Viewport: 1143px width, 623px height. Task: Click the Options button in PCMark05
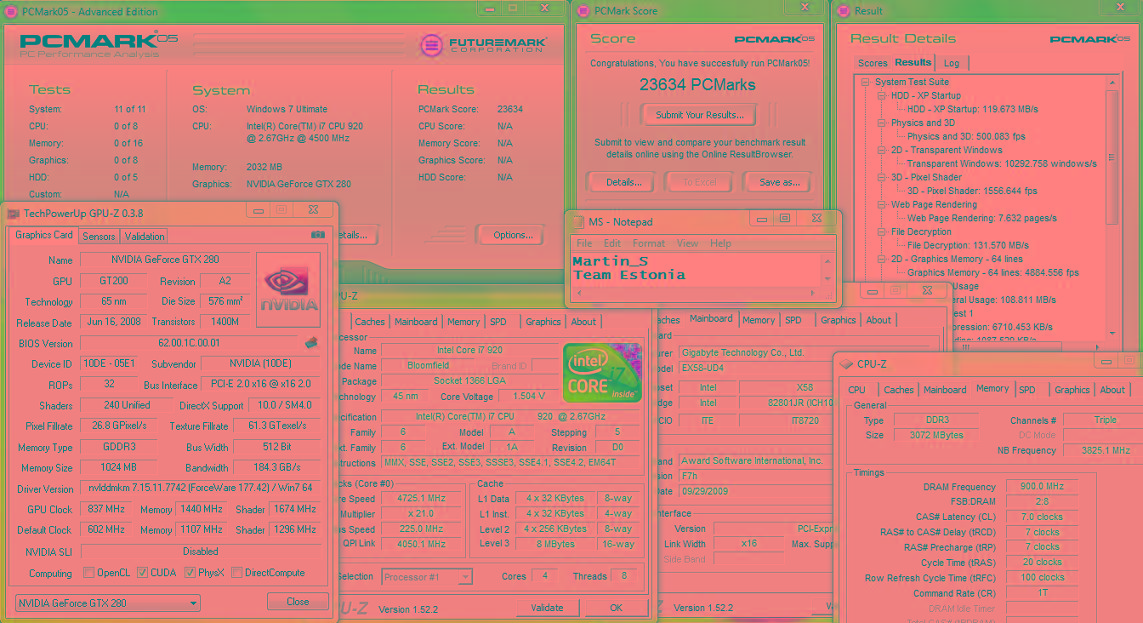[x=512, y=235]
